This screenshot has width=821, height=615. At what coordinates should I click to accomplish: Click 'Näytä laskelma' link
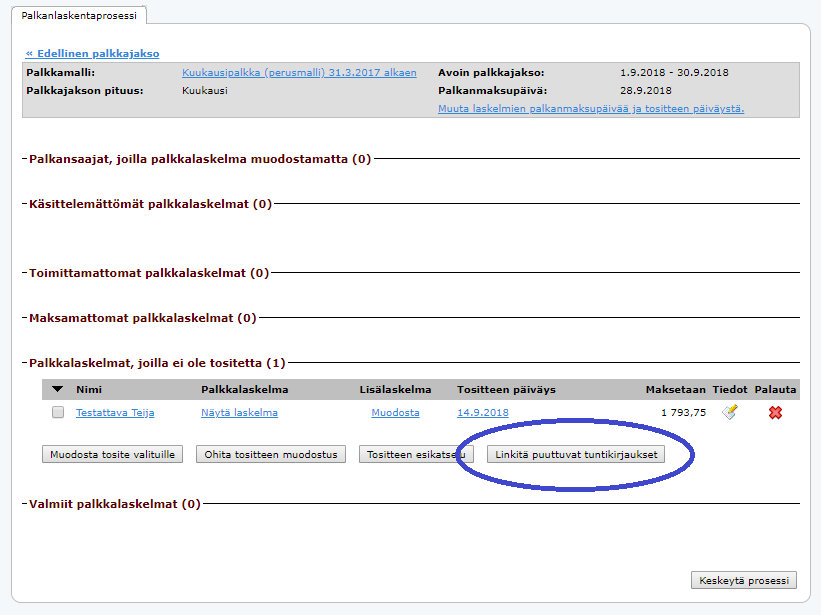[x=239, y=412]
